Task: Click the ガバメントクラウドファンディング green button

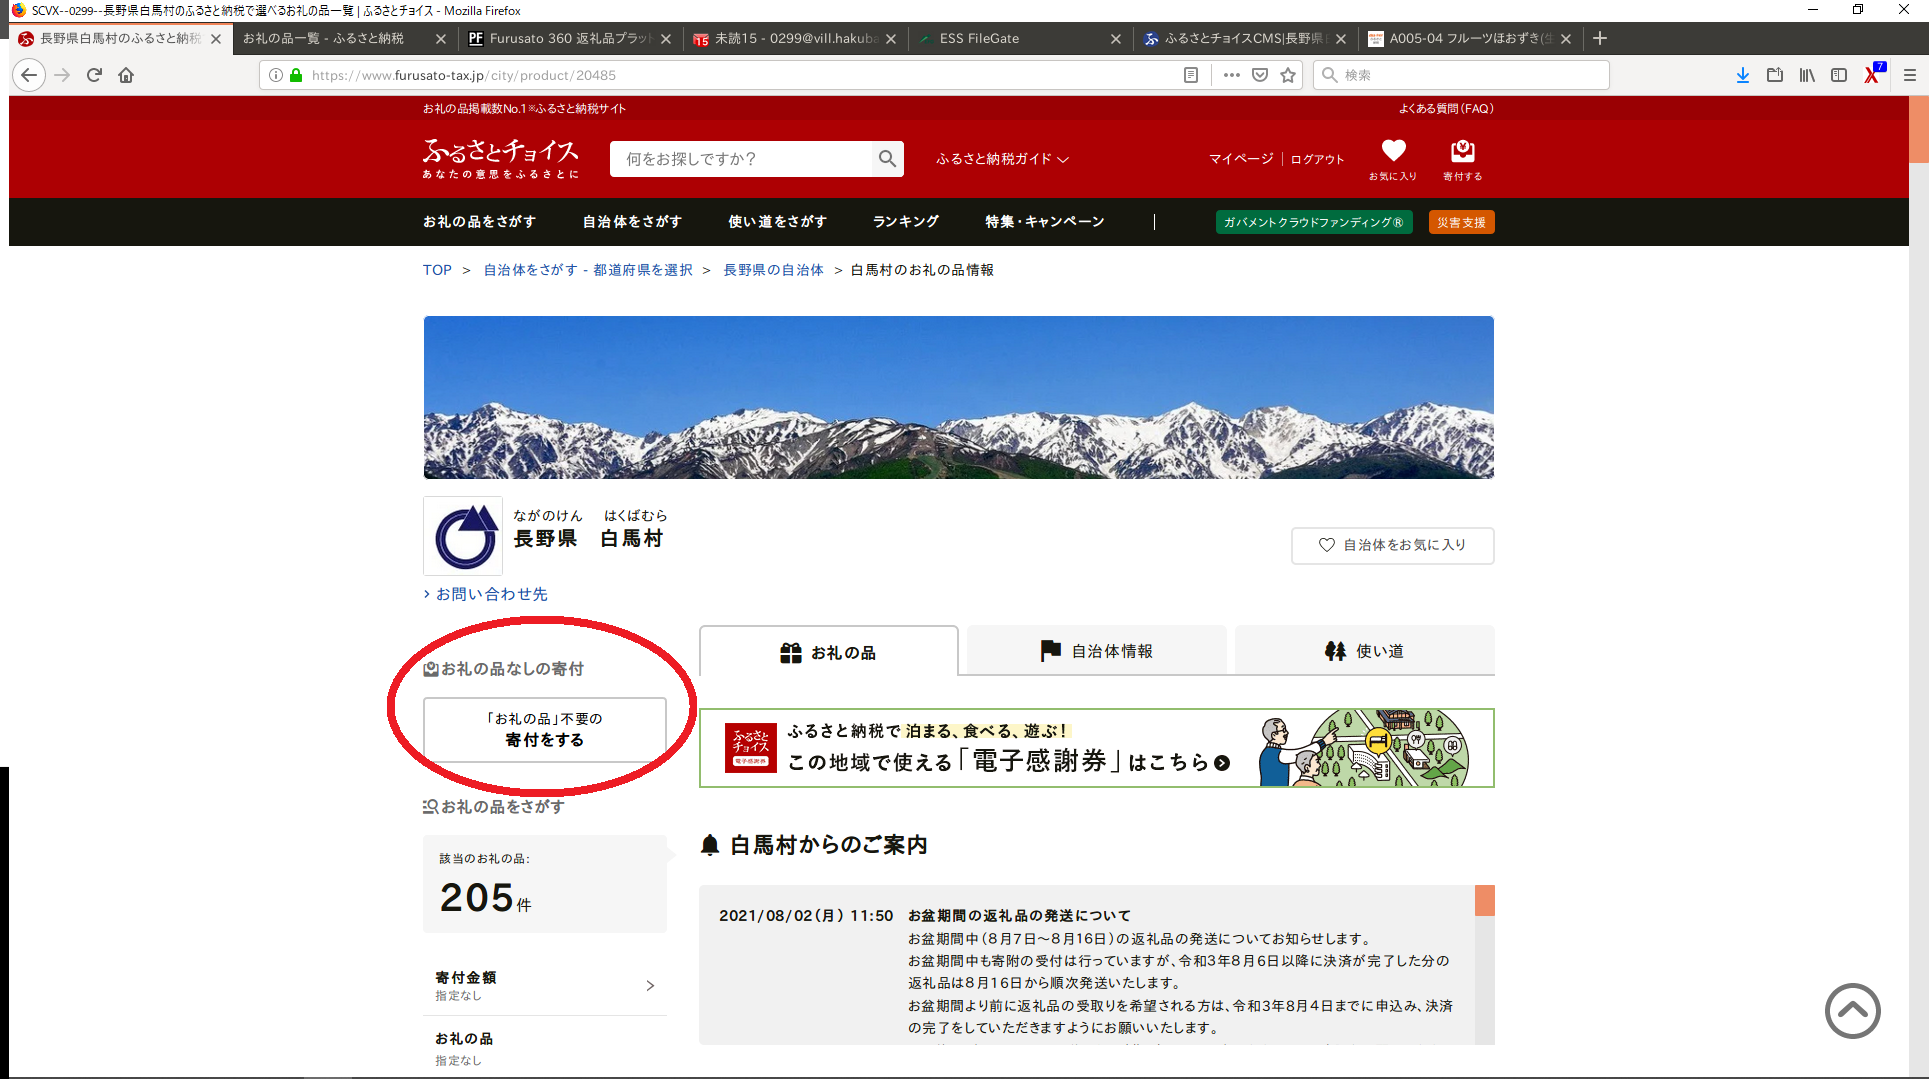Action: [x=1314, y=222]
